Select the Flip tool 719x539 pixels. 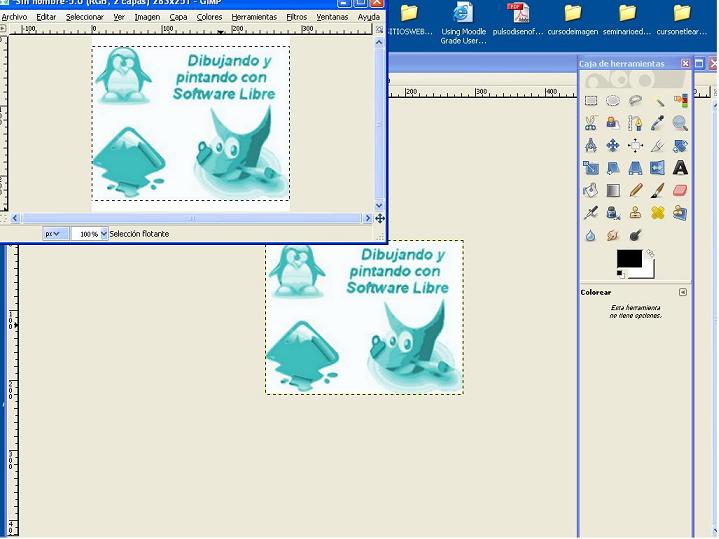(x=658, y=168)
